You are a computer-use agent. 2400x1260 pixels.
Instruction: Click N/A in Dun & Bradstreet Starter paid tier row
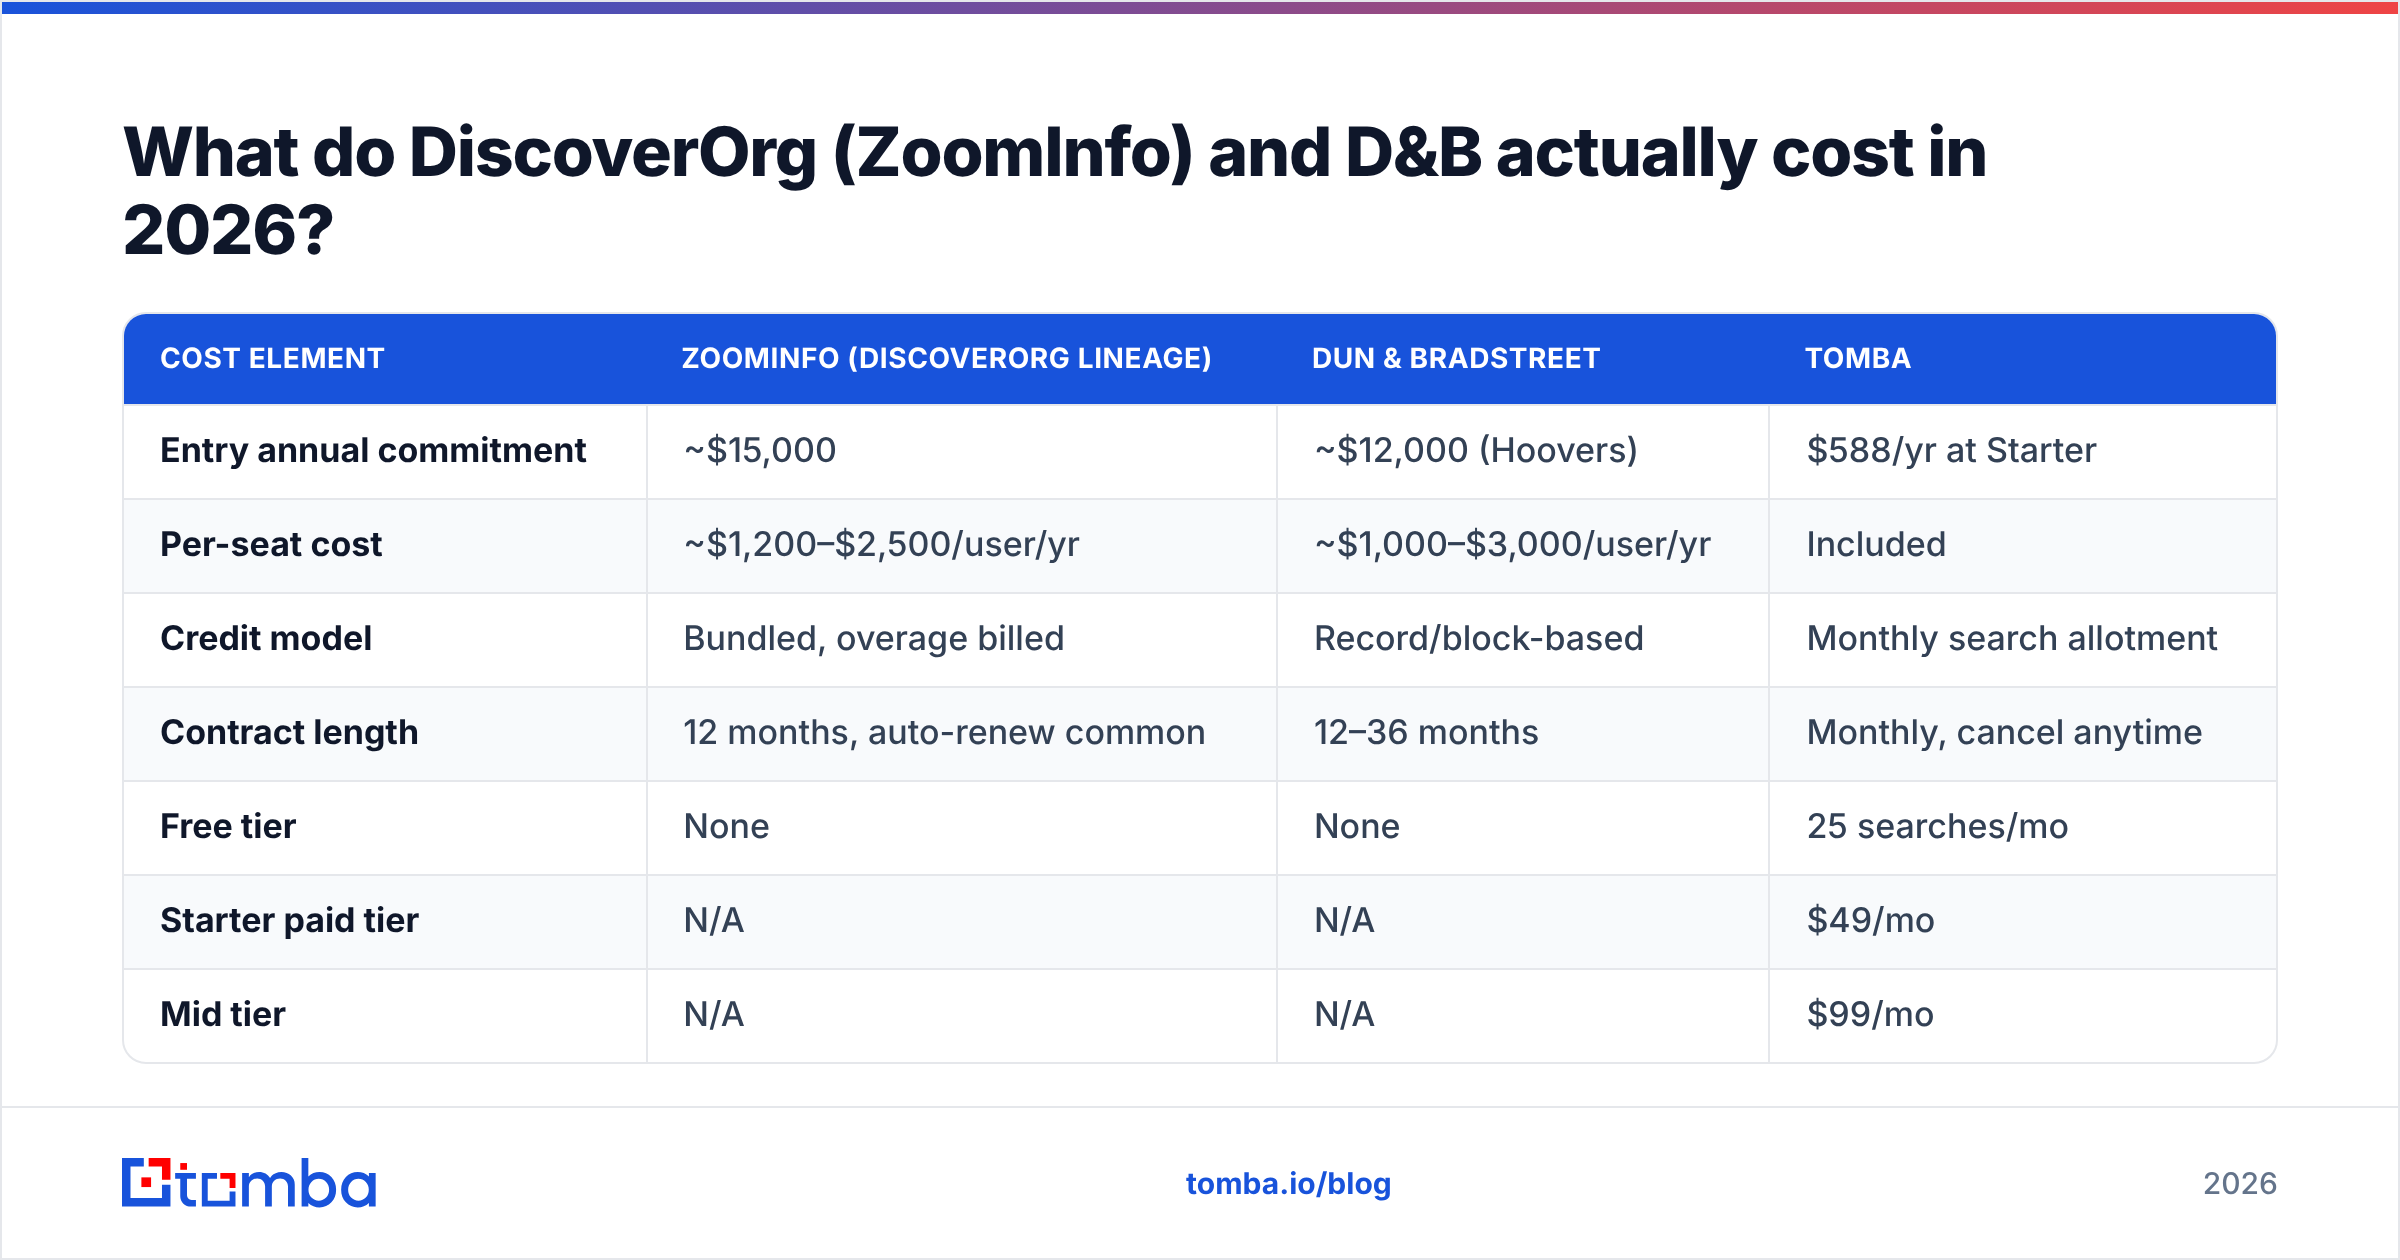1345,921
